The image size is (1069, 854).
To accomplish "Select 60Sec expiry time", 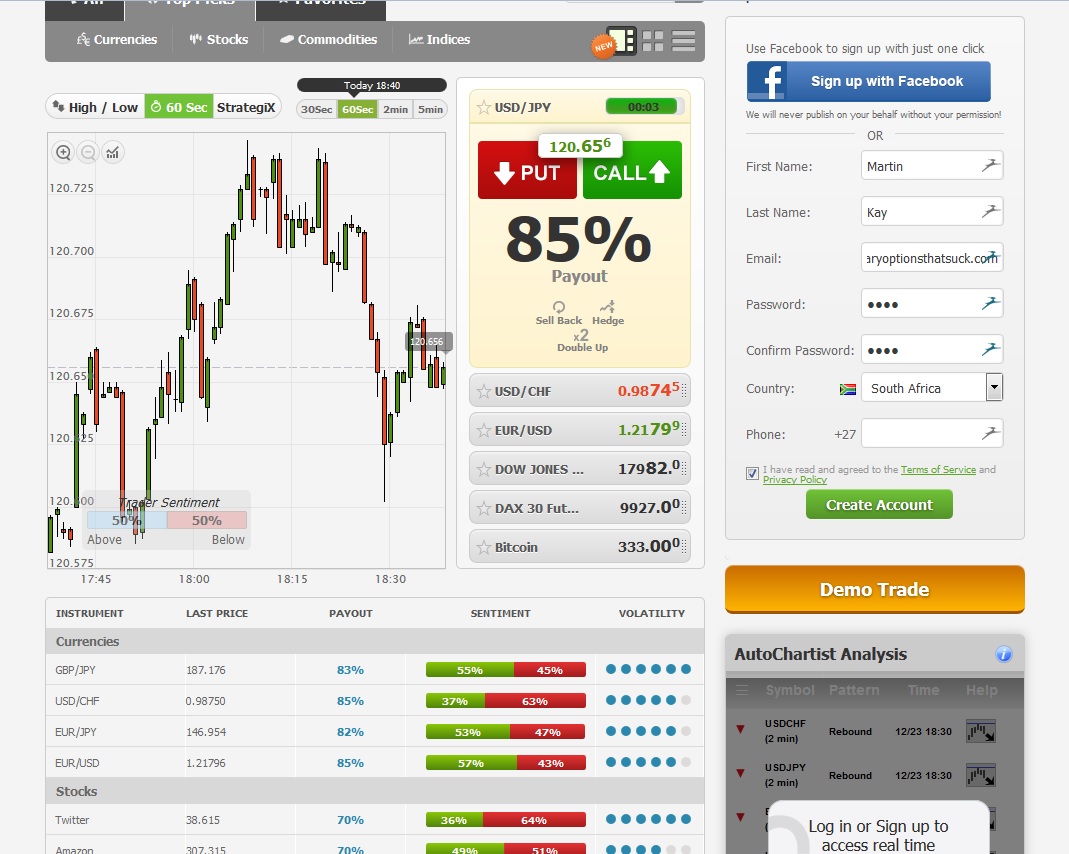I will click(x=357, y=109).
